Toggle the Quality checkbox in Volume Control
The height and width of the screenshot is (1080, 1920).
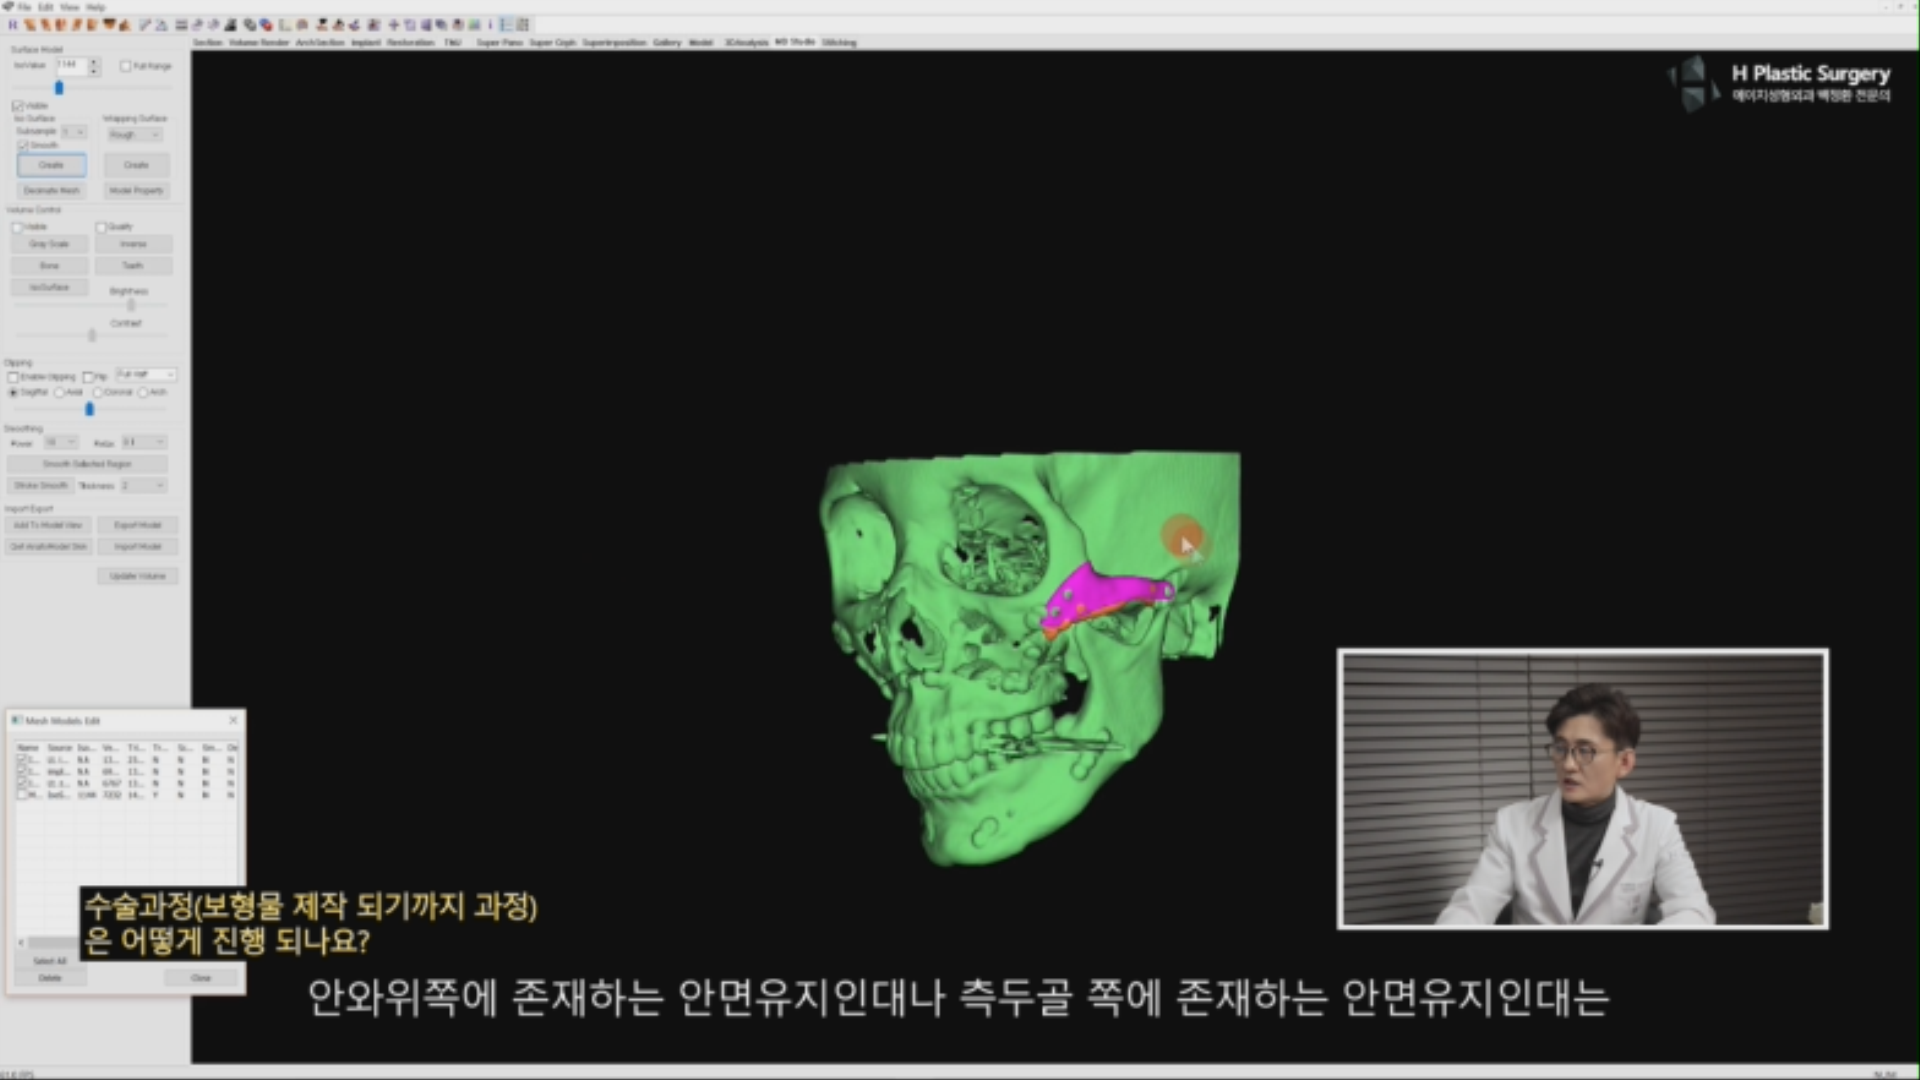point(101,227)
